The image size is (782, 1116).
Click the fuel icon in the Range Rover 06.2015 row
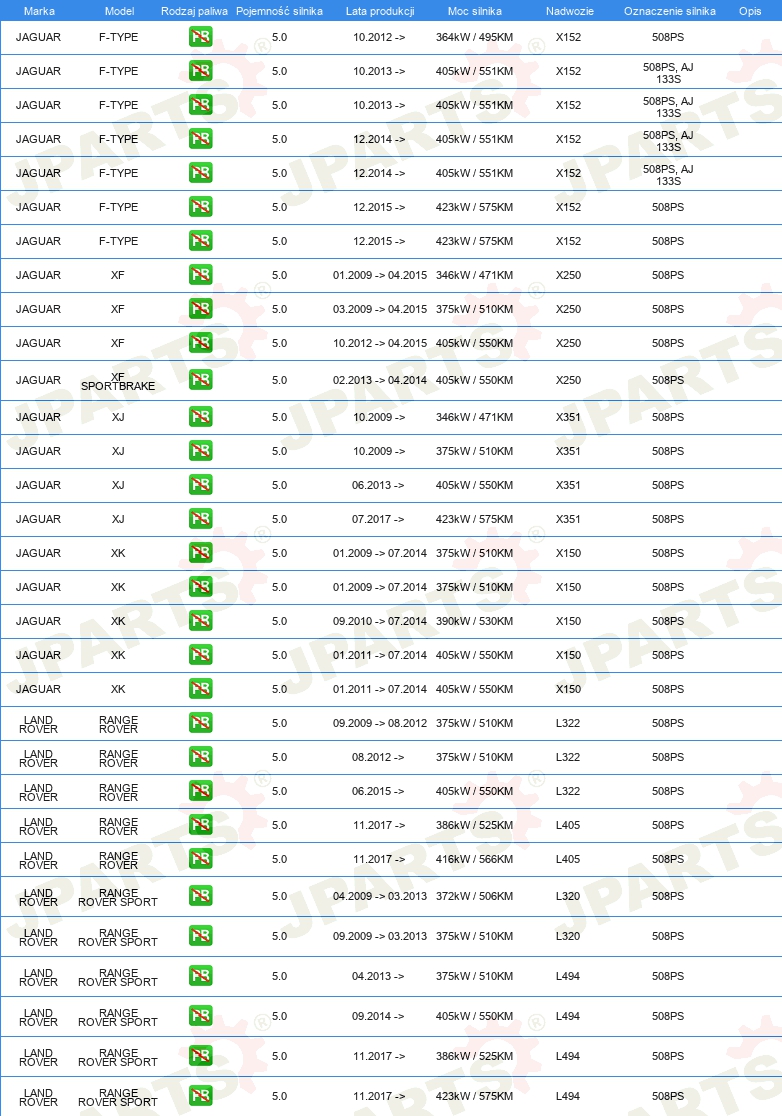(201, 791)
